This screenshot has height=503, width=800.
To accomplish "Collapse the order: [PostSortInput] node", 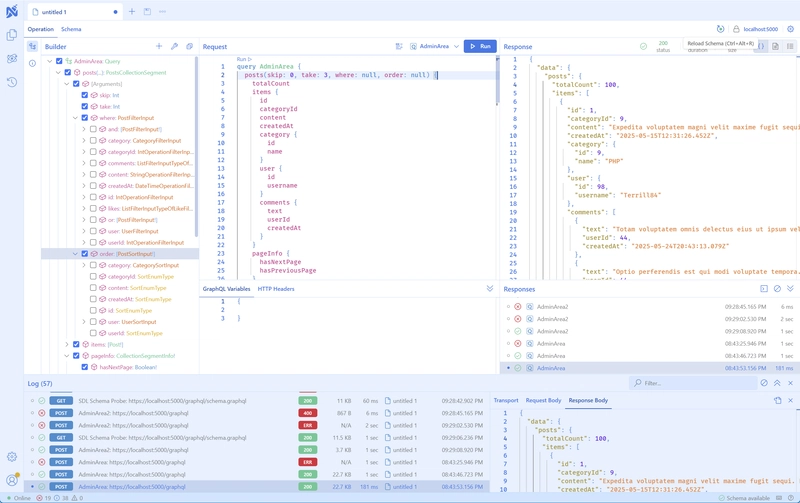I will pos(76,254).
